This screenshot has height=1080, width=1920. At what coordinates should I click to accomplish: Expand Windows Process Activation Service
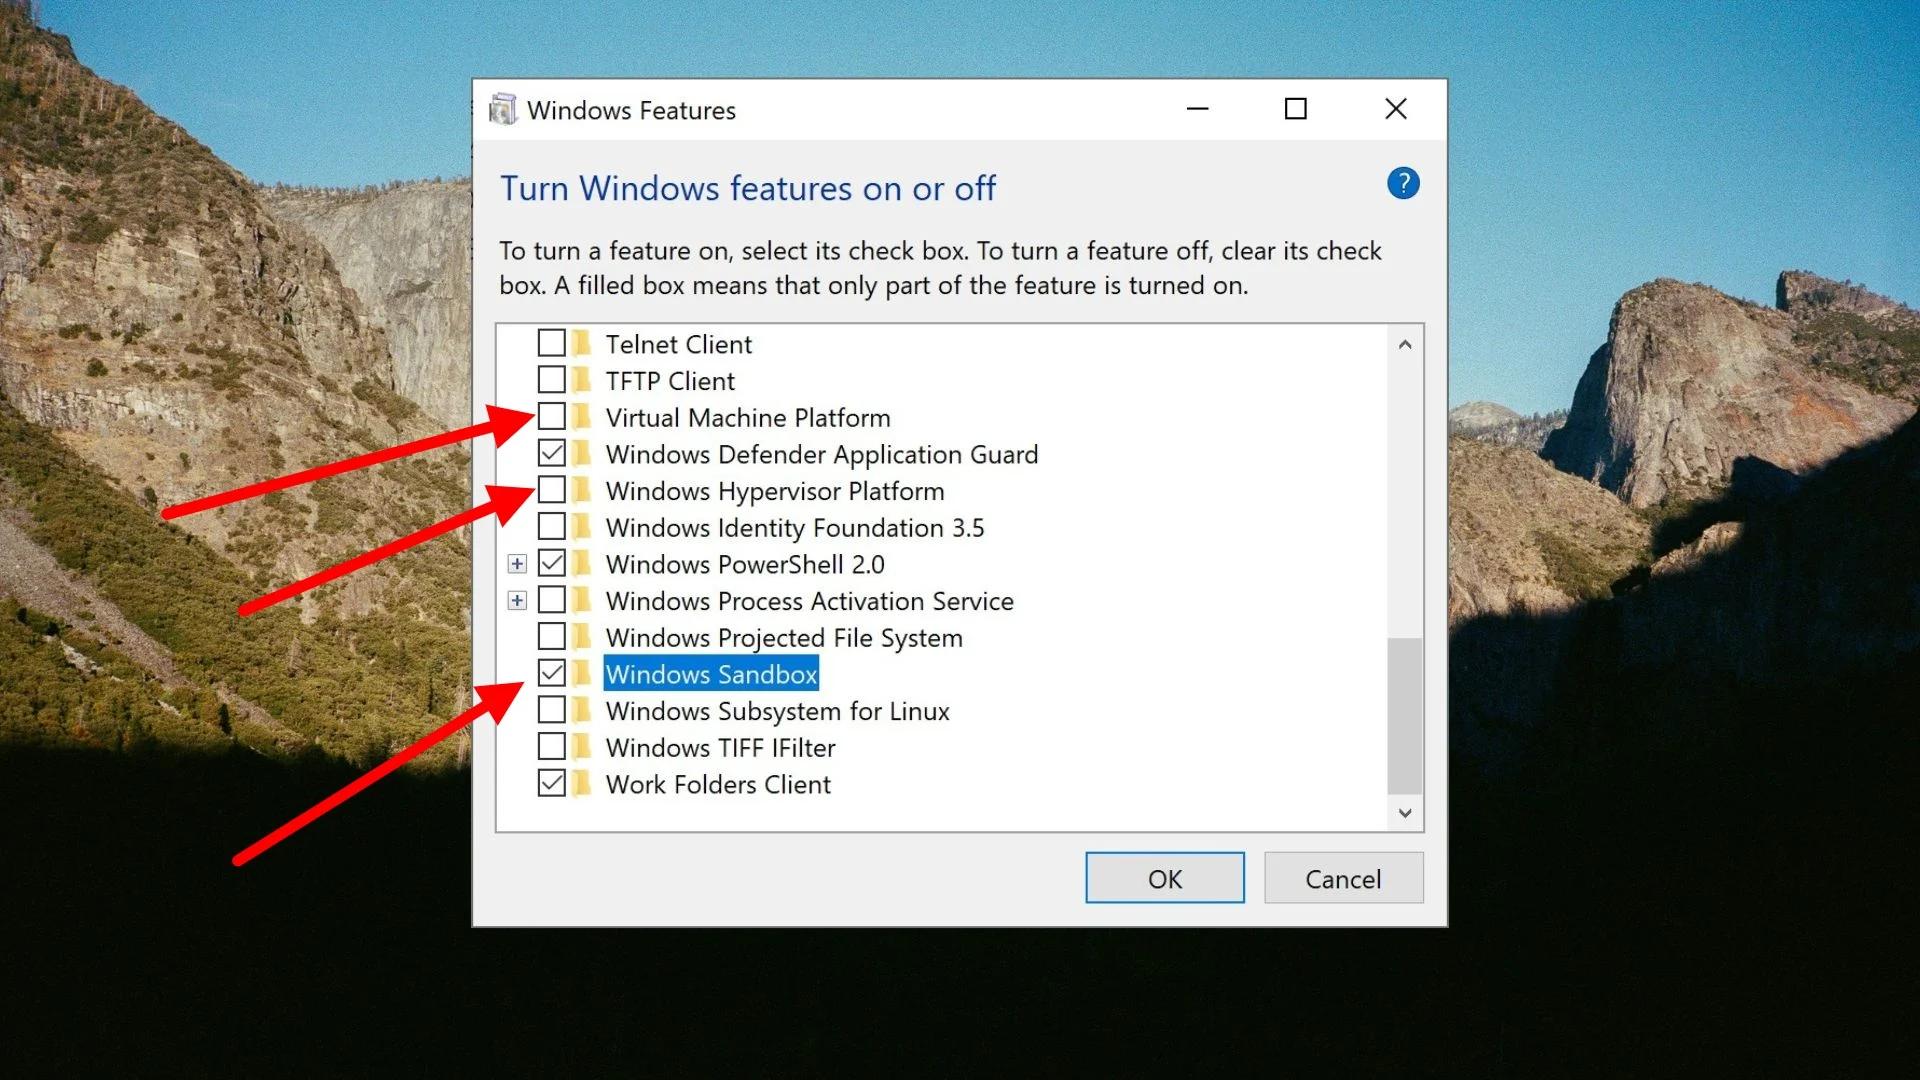(x=517, y=600)
